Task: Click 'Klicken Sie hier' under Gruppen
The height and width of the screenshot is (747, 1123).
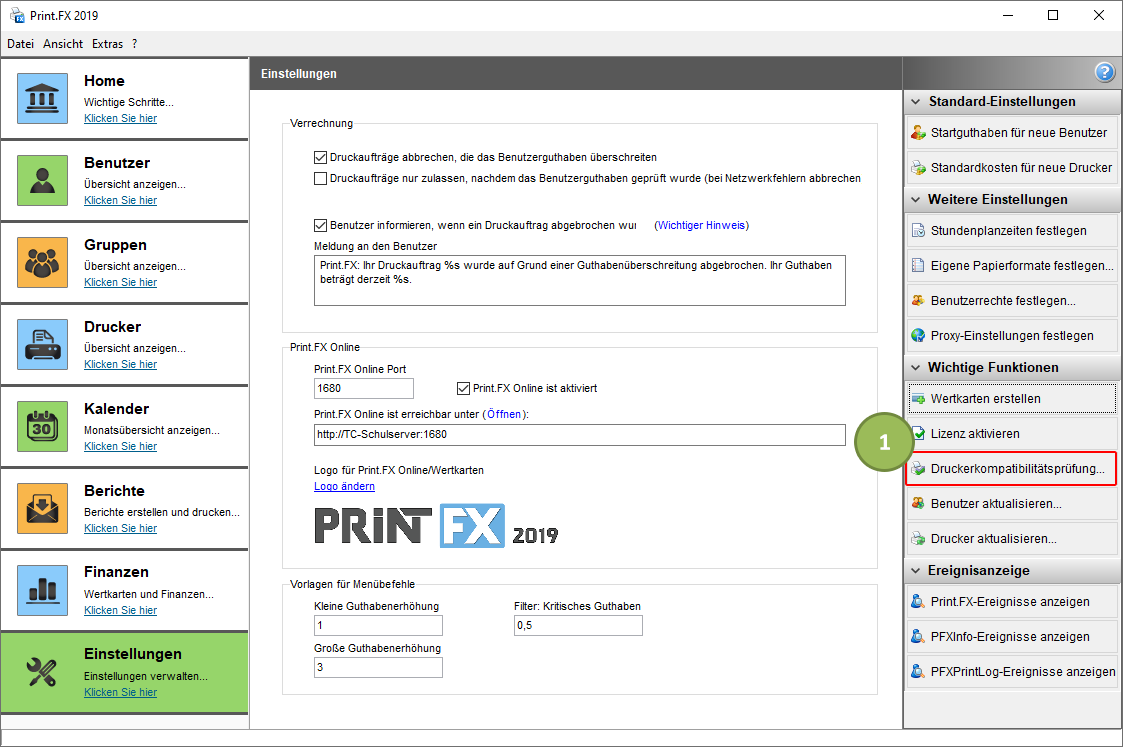Action: tap(120, 282)
